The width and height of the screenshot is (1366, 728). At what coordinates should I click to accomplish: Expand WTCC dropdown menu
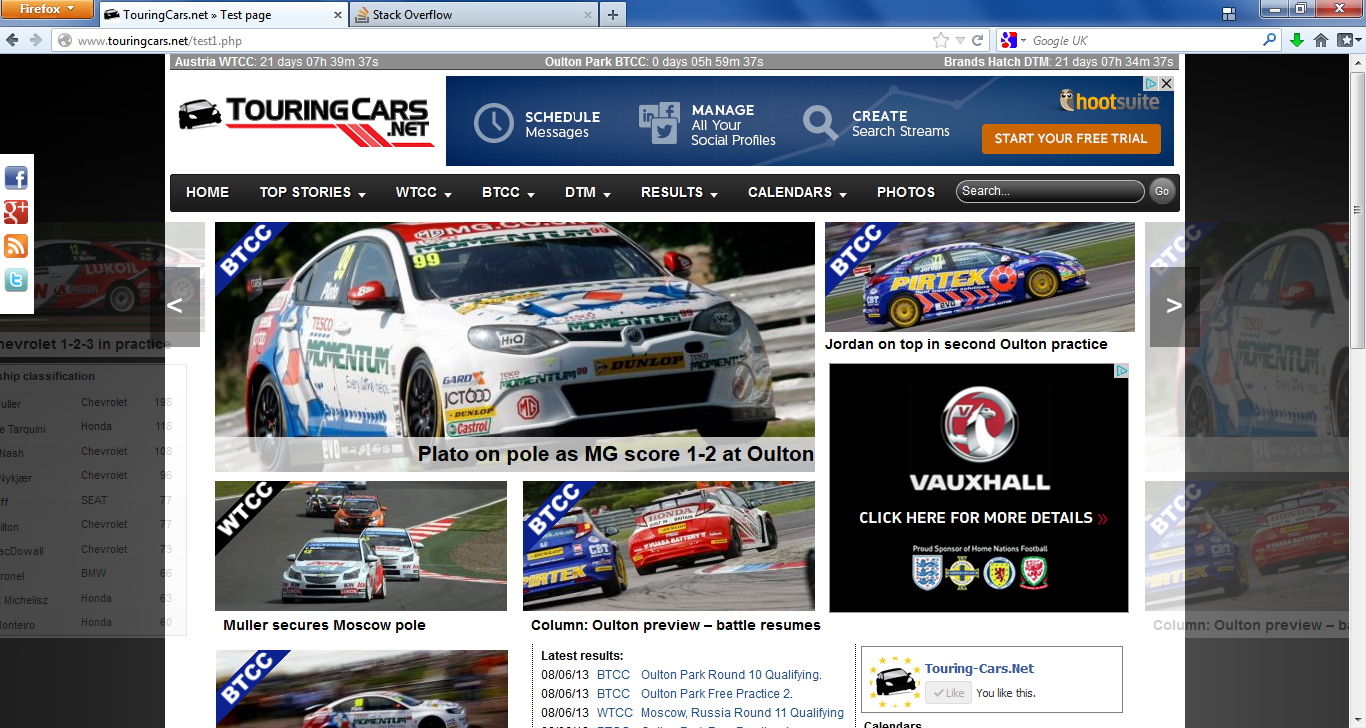point(424,192)
